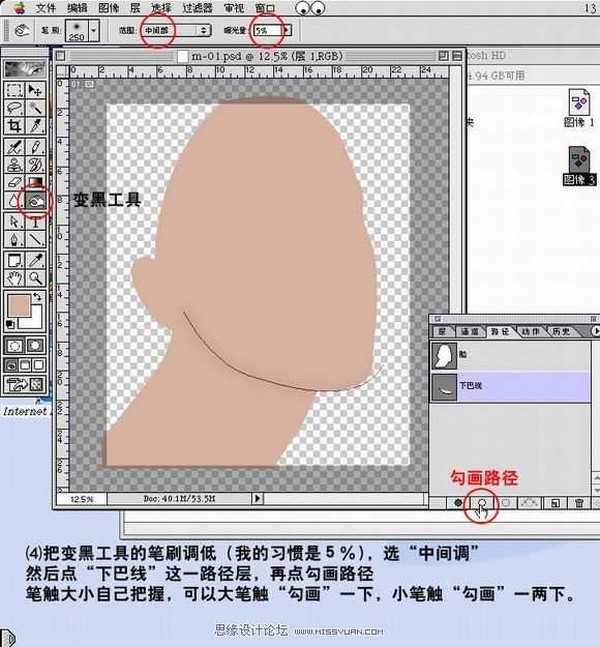Switch to the 历史 (History) tab

[559, 331]
